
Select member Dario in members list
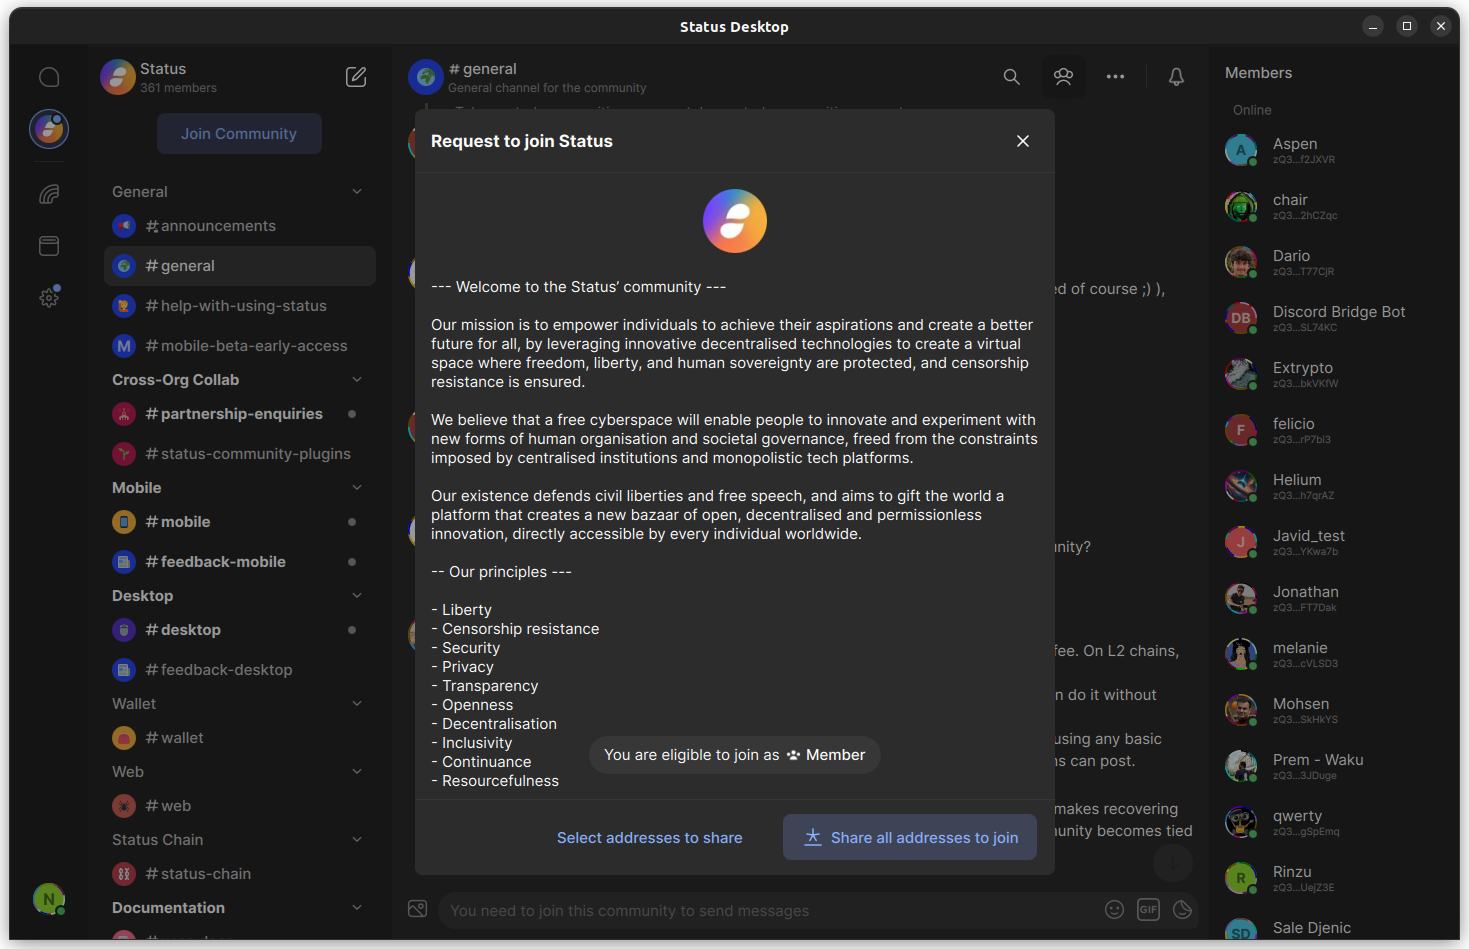pos(1334,262)
